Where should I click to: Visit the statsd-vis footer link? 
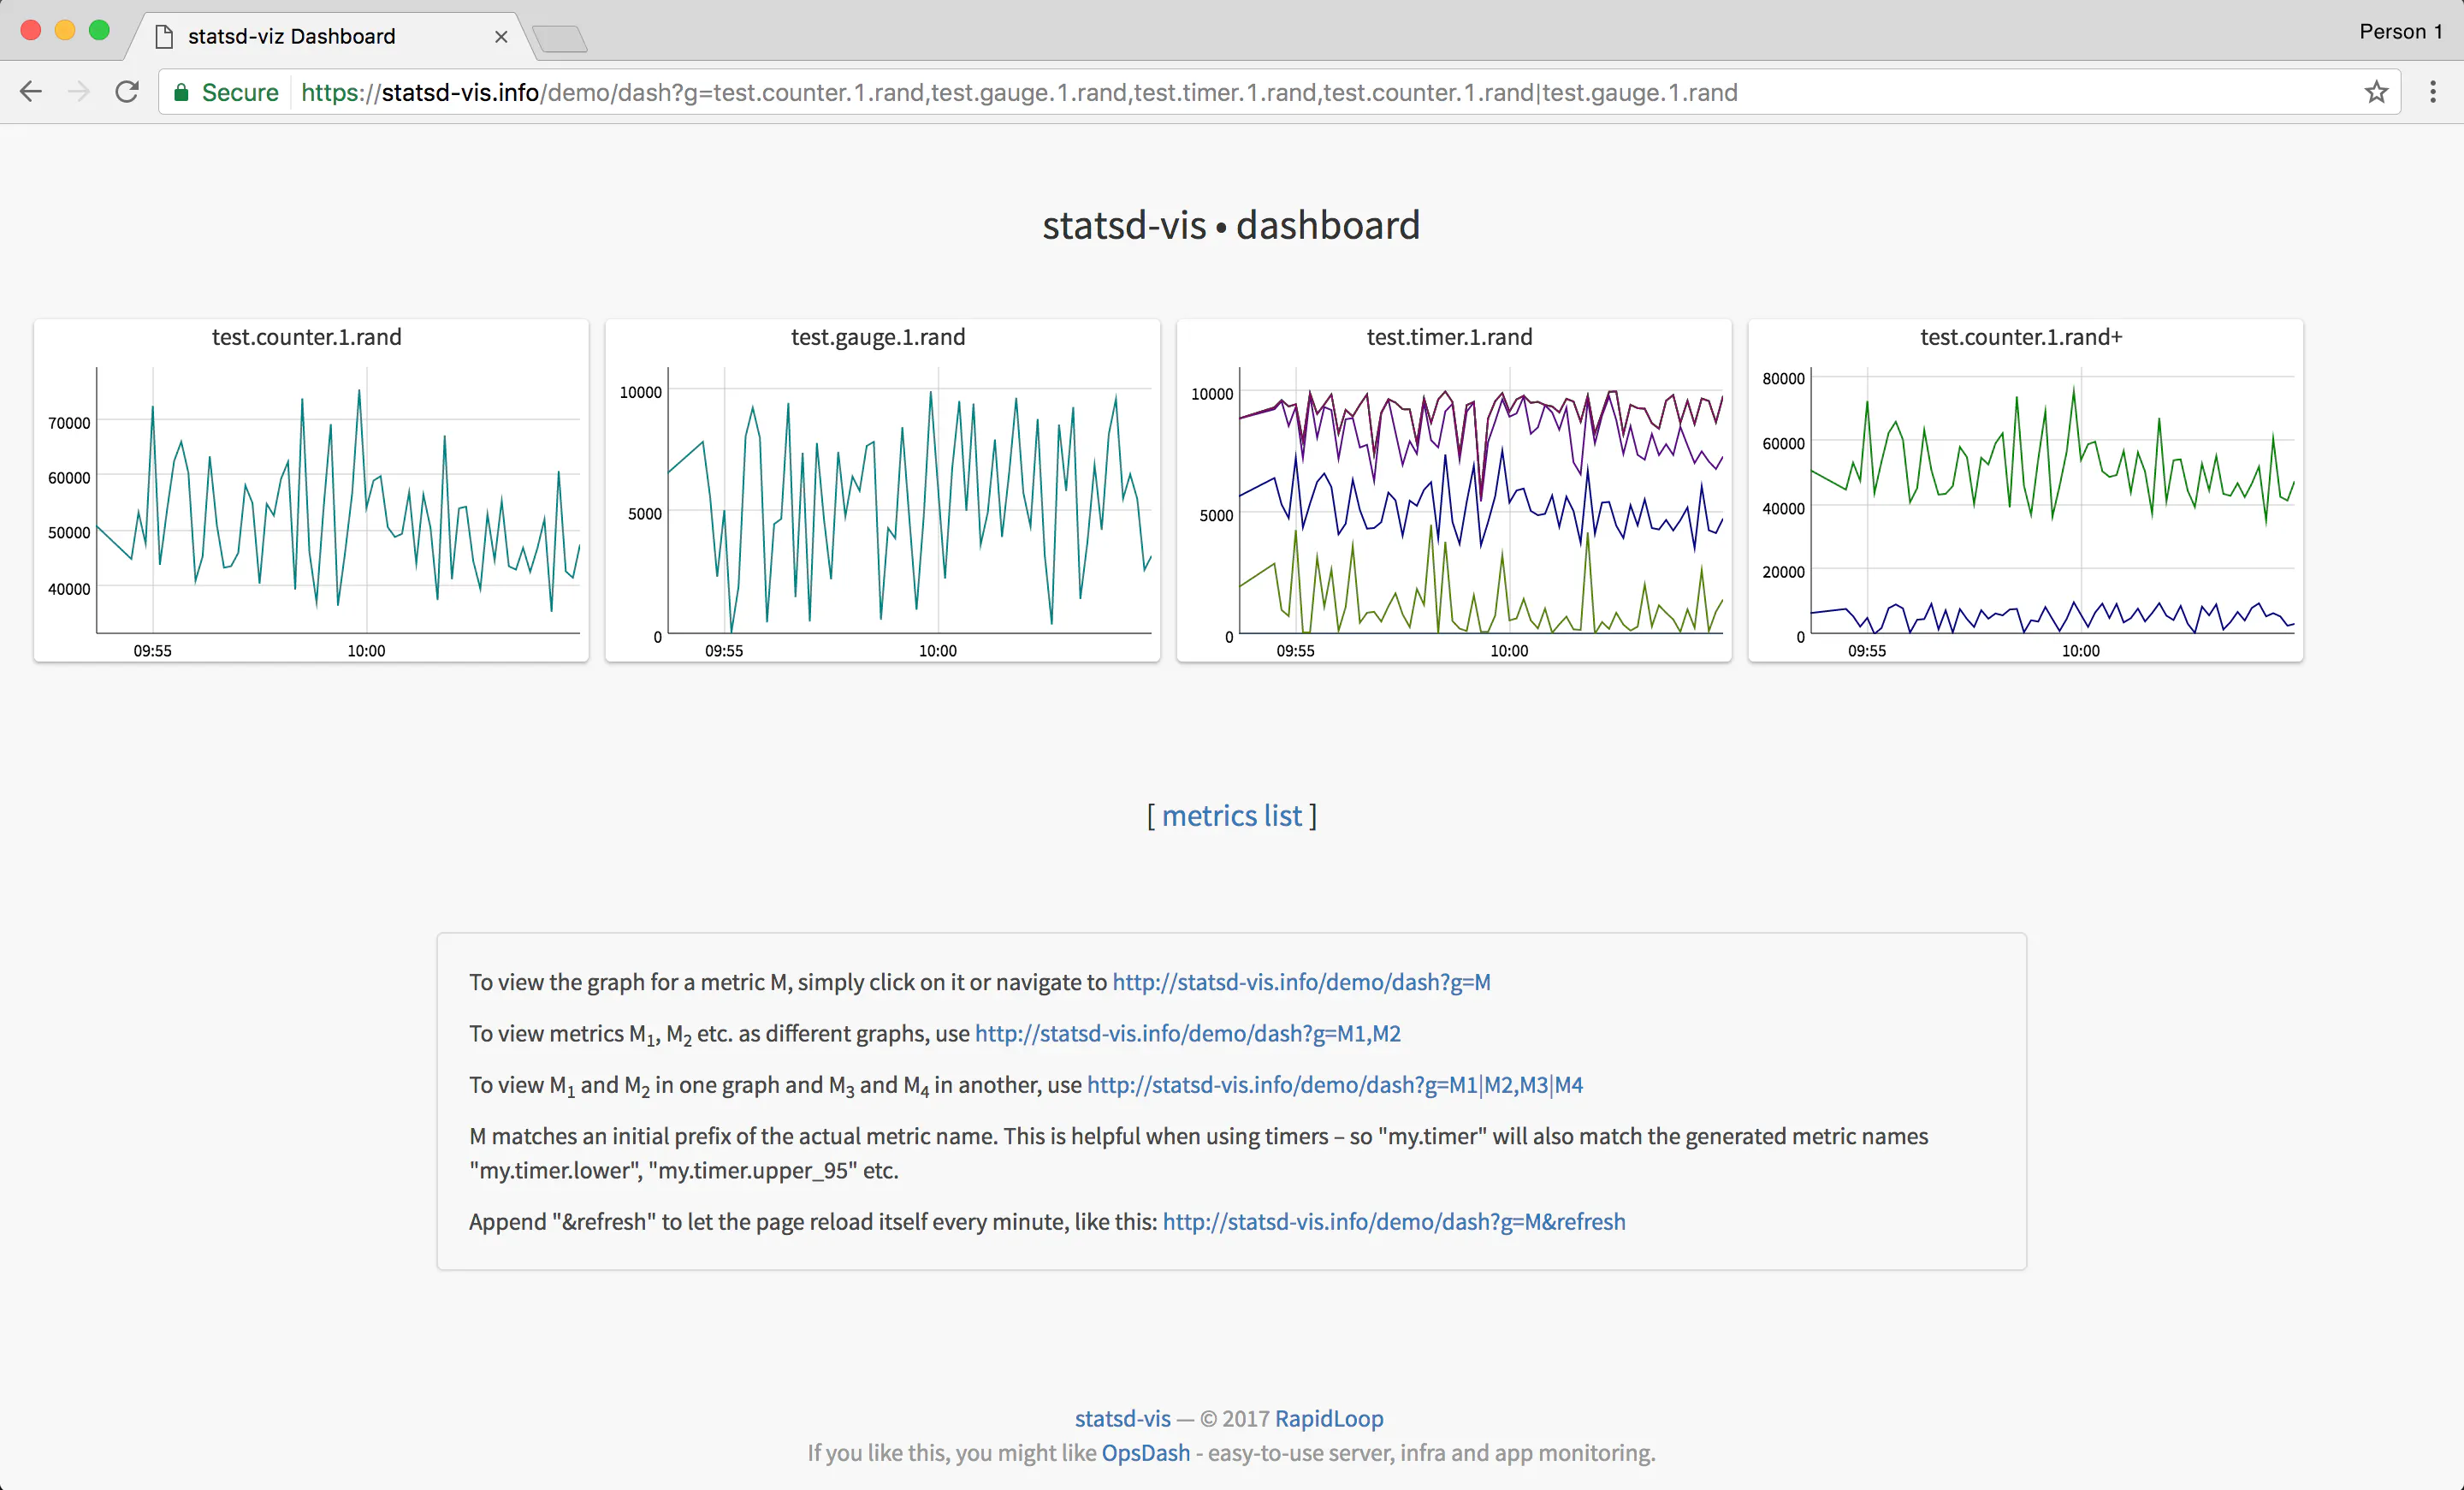[x=1122, y=1418]
